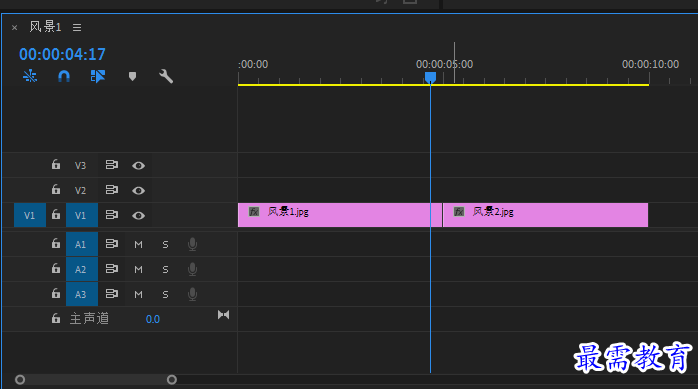This screenshot has width=698, height=389.
Task: Close the 风景1 sequence tab
Action: pyautogui.click(x=14, y=28)
